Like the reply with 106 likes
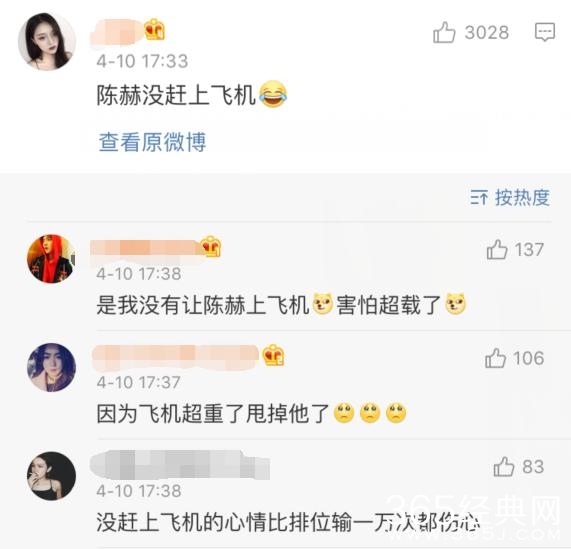 pos(495,358)
